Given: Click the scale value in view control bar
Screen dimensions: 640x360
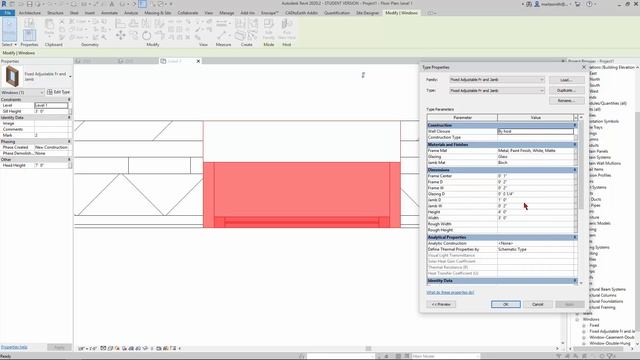Looking at the screenshot, I should click(x=87, y=349).
